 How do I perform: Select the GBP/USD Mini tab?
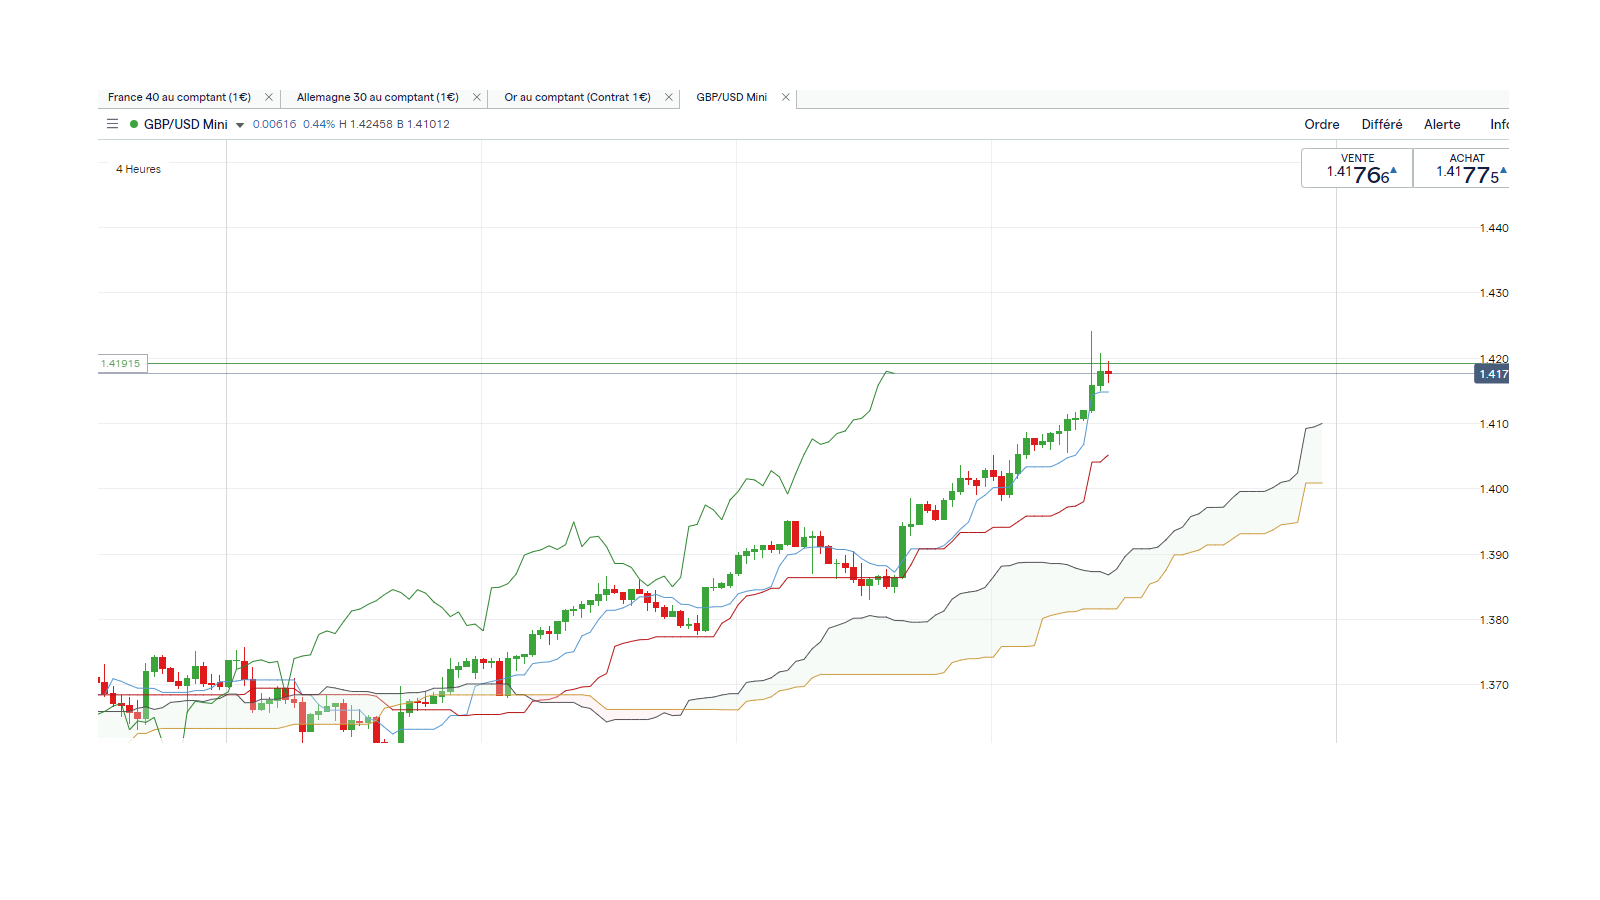[x=731, y=97]
